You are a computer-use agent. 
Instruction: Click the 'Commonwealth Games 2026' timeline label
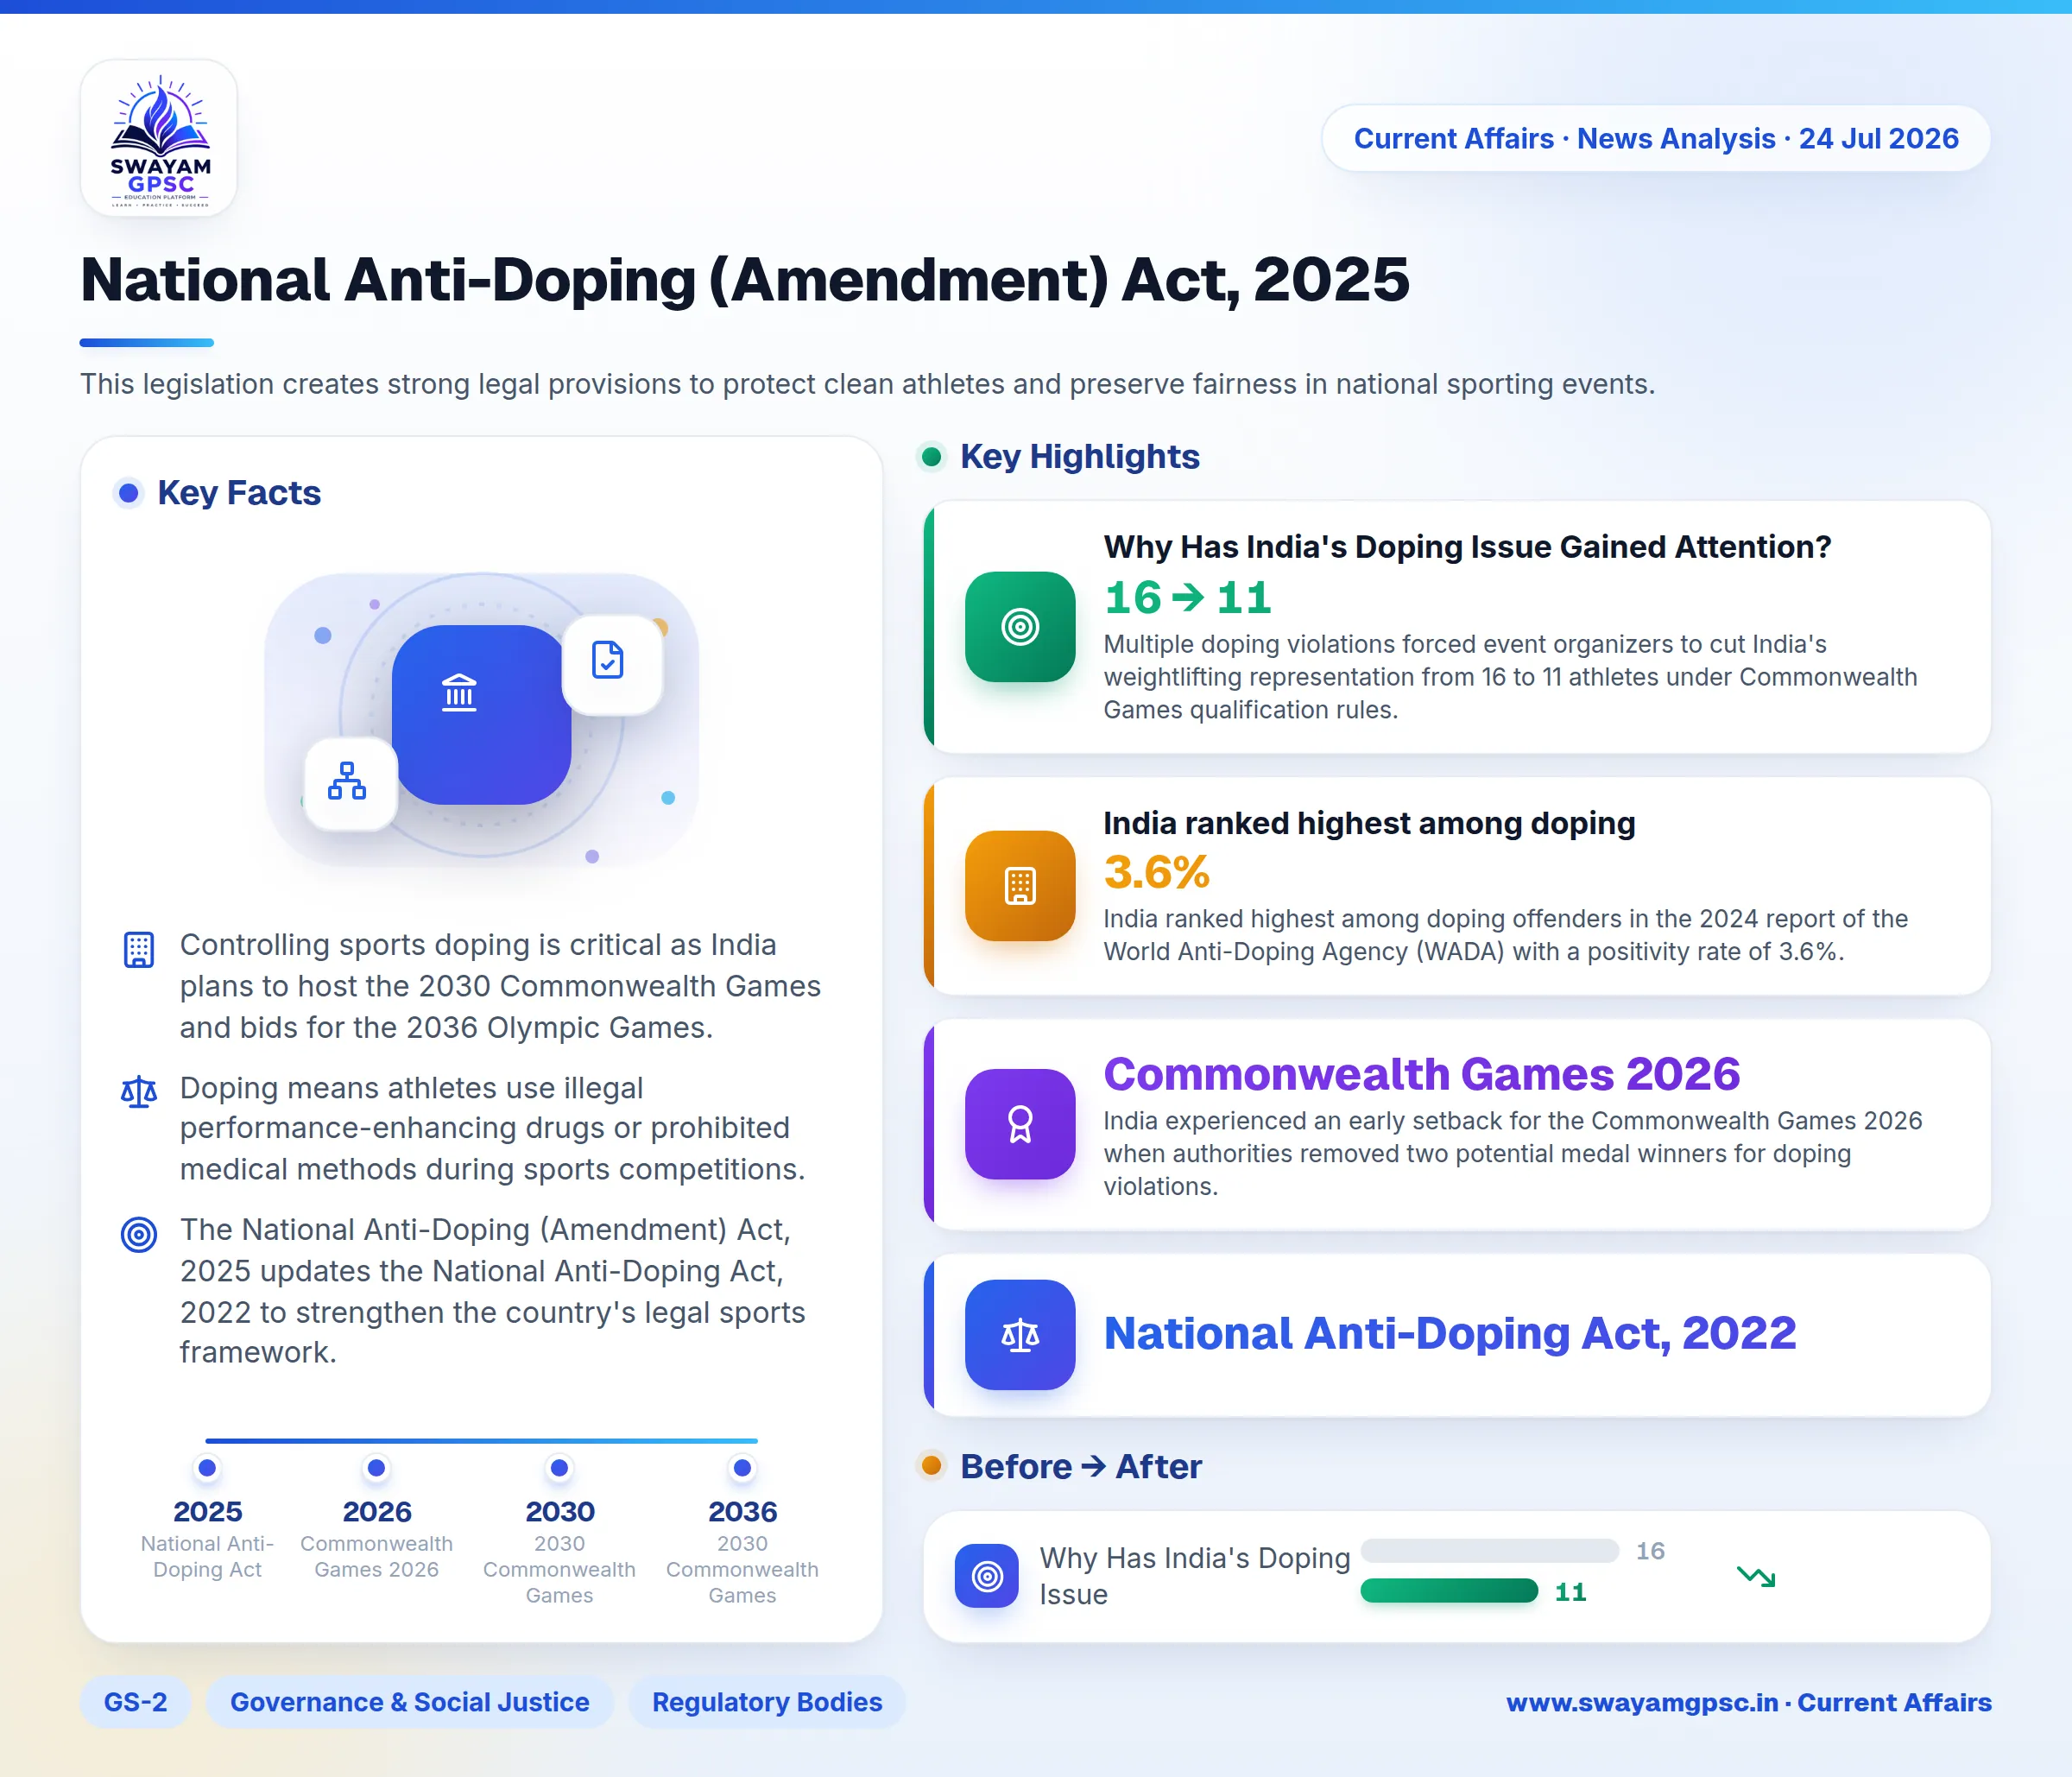(x=376, y=1556)
